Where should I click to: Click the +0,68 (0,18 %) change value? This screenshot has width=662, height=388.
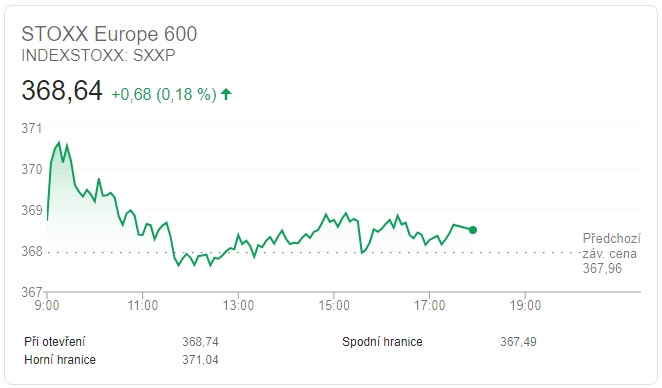pos(164,94)
